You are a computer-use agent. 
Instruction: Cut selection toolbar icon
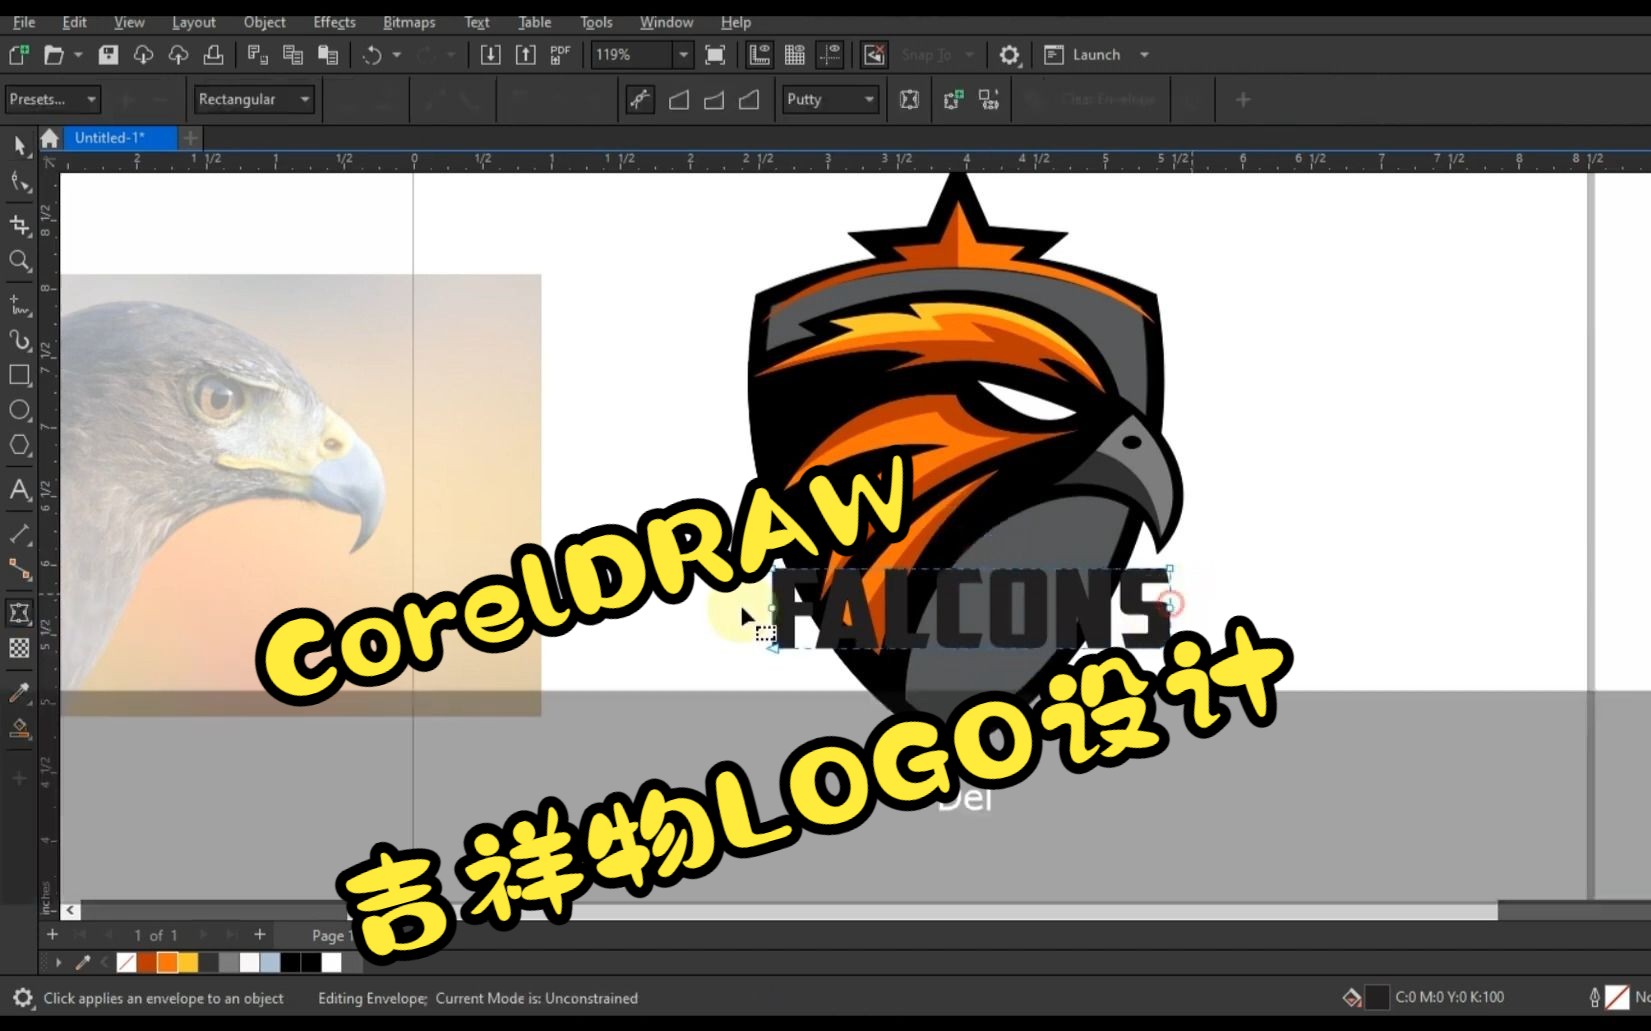(257, 55)
